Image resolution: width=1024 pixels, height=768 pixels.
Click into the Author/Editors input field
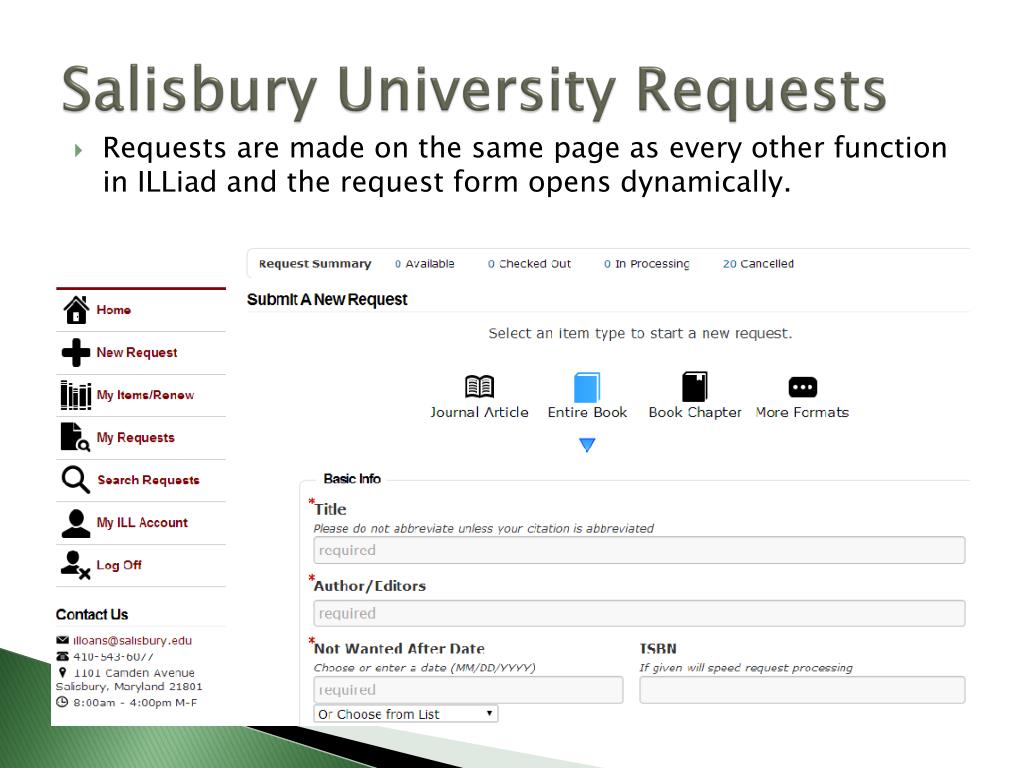coord(639,613)
